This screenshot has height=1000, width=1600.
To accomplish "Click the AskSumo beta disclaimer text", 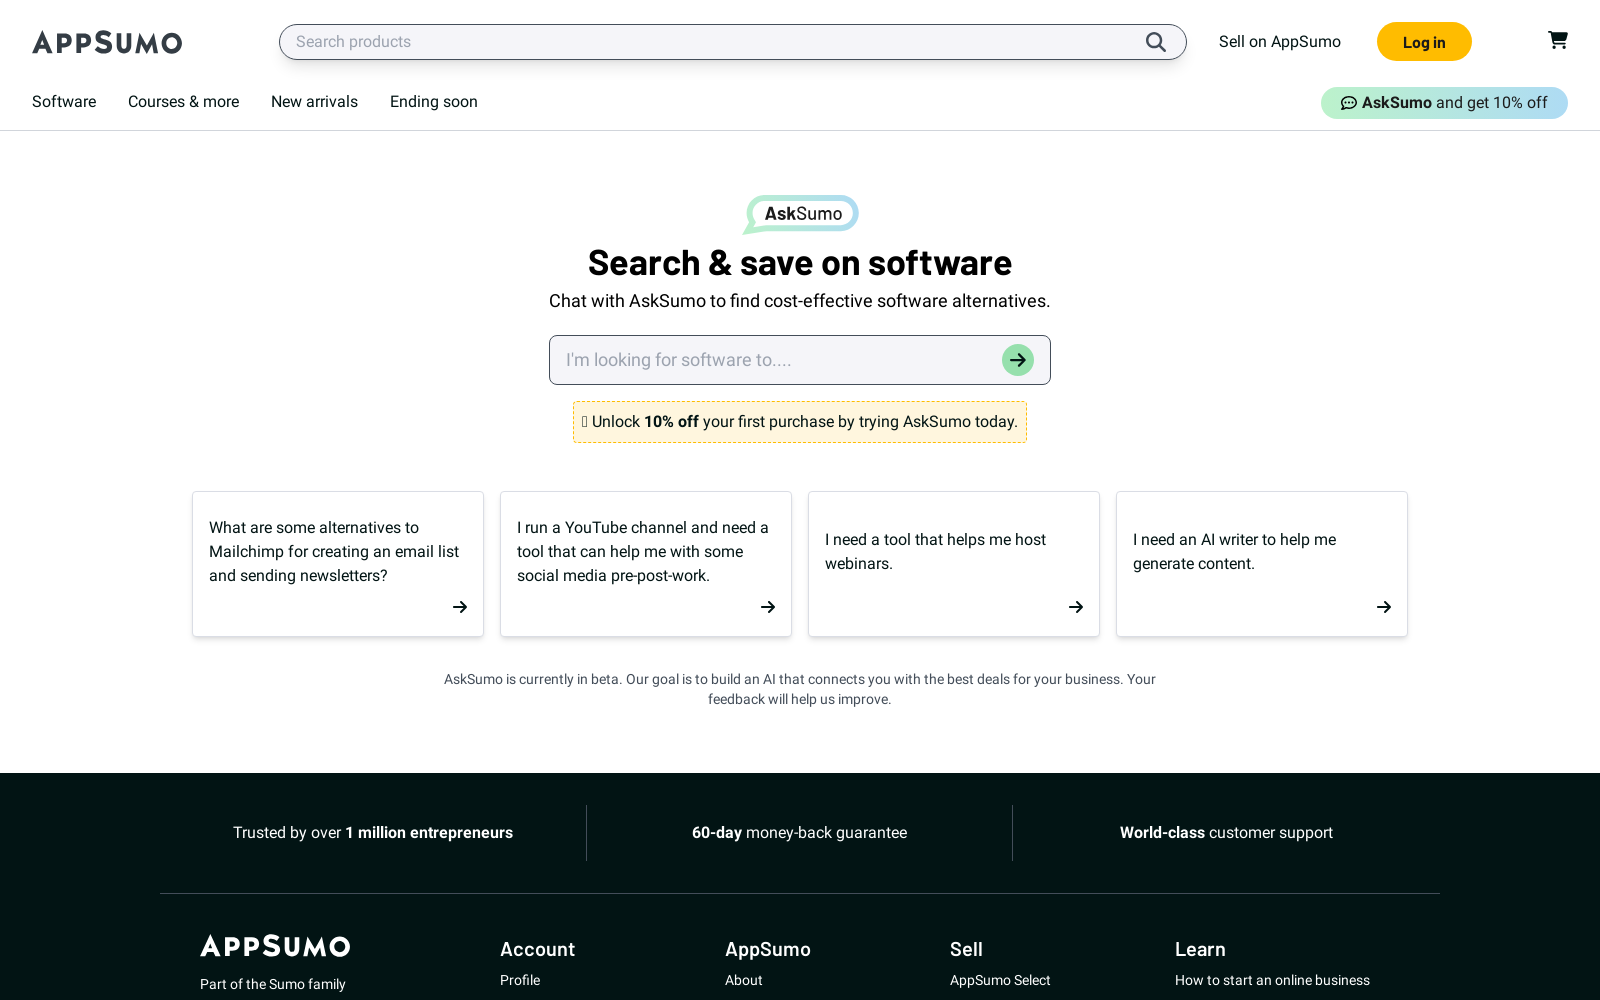I will coord(800,689).
